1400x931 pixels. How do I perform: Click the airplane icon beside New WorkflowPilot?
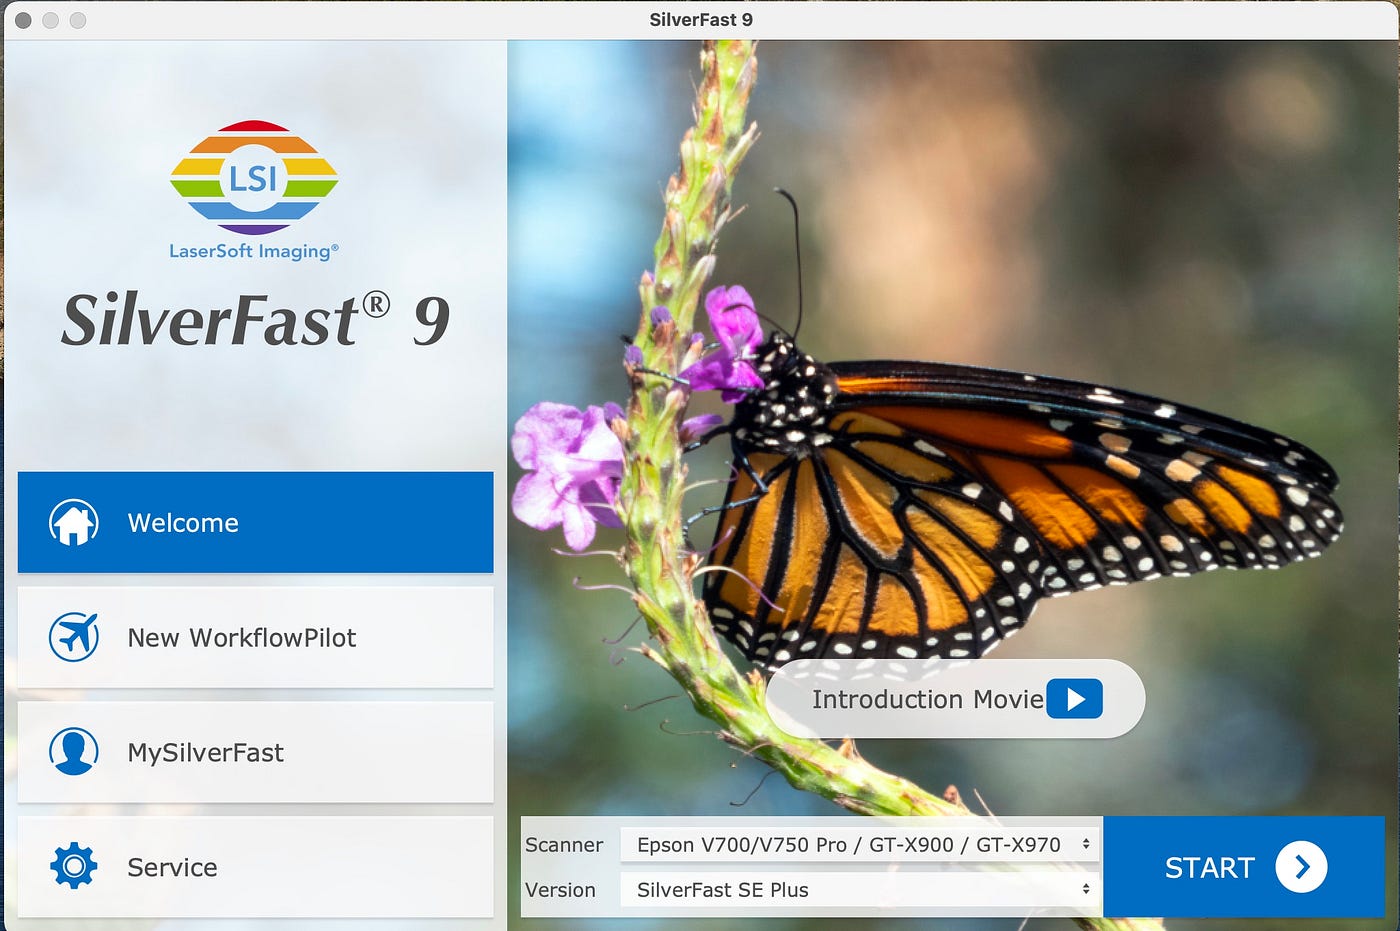tap(74, 638)
